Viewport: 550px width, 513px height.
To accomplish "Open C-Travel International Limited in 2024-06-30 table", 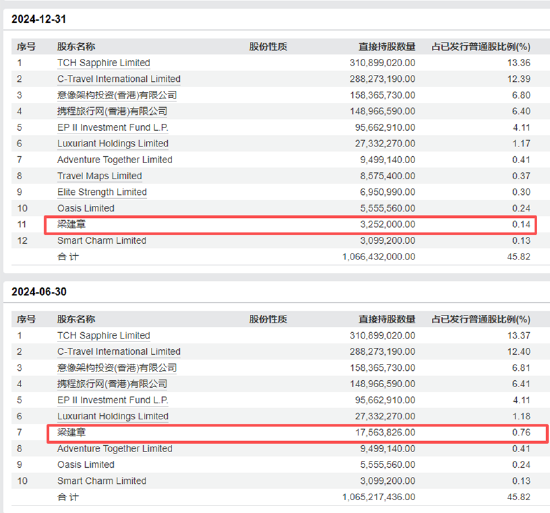I will coord(119,352).
